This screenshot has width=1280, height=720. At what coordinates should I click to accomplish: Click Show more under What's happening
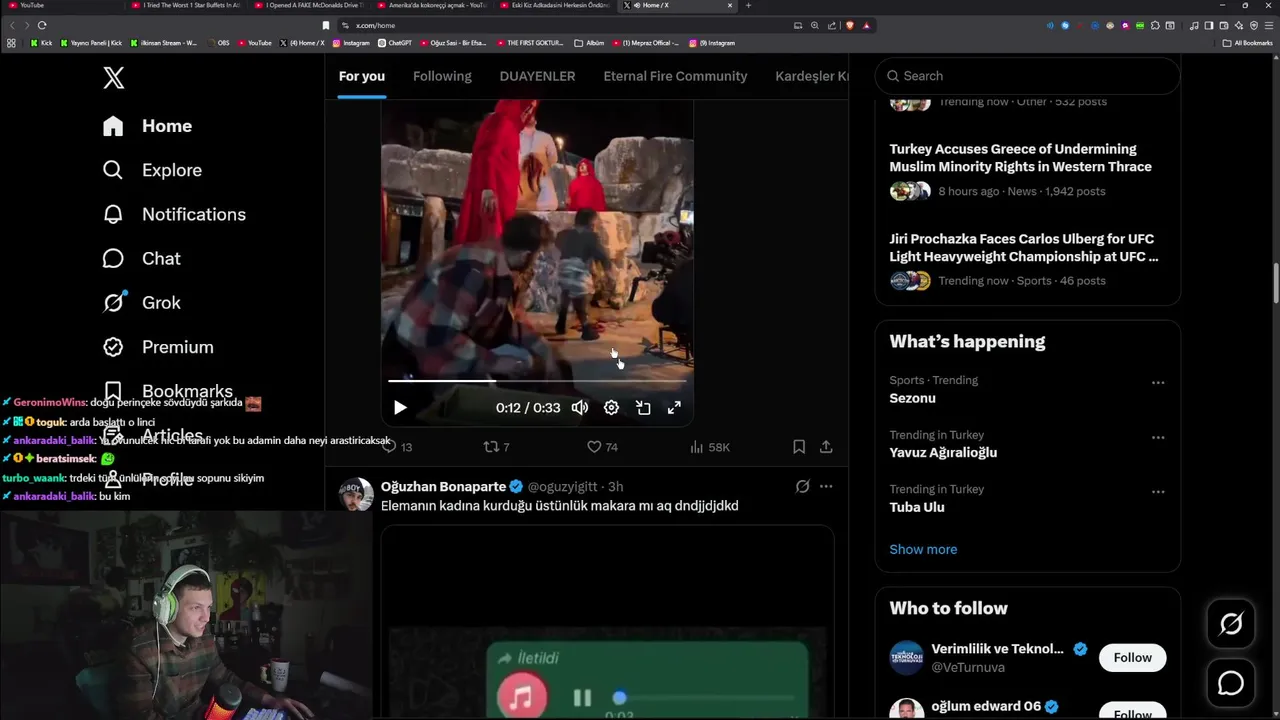click(923, 549)
